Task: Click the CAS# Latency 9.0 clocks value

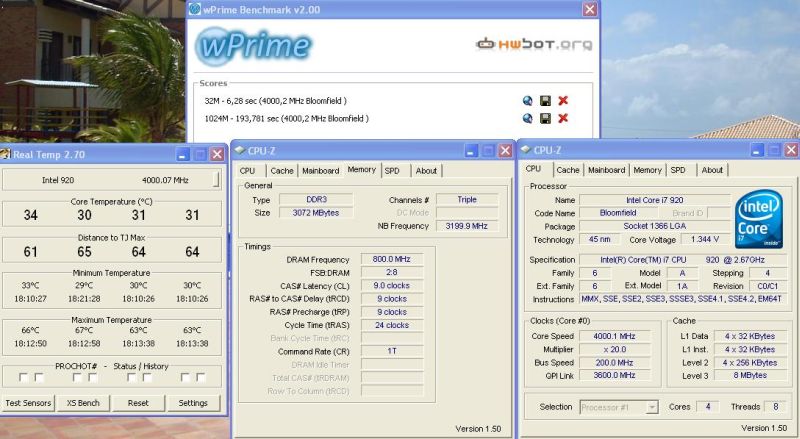Action: tap(391, 286)
